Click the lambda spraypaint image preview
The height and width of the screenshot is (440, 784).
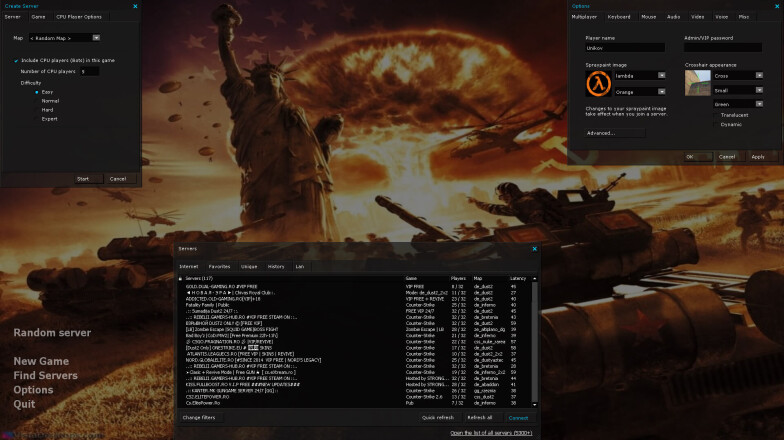click(598, 84)
